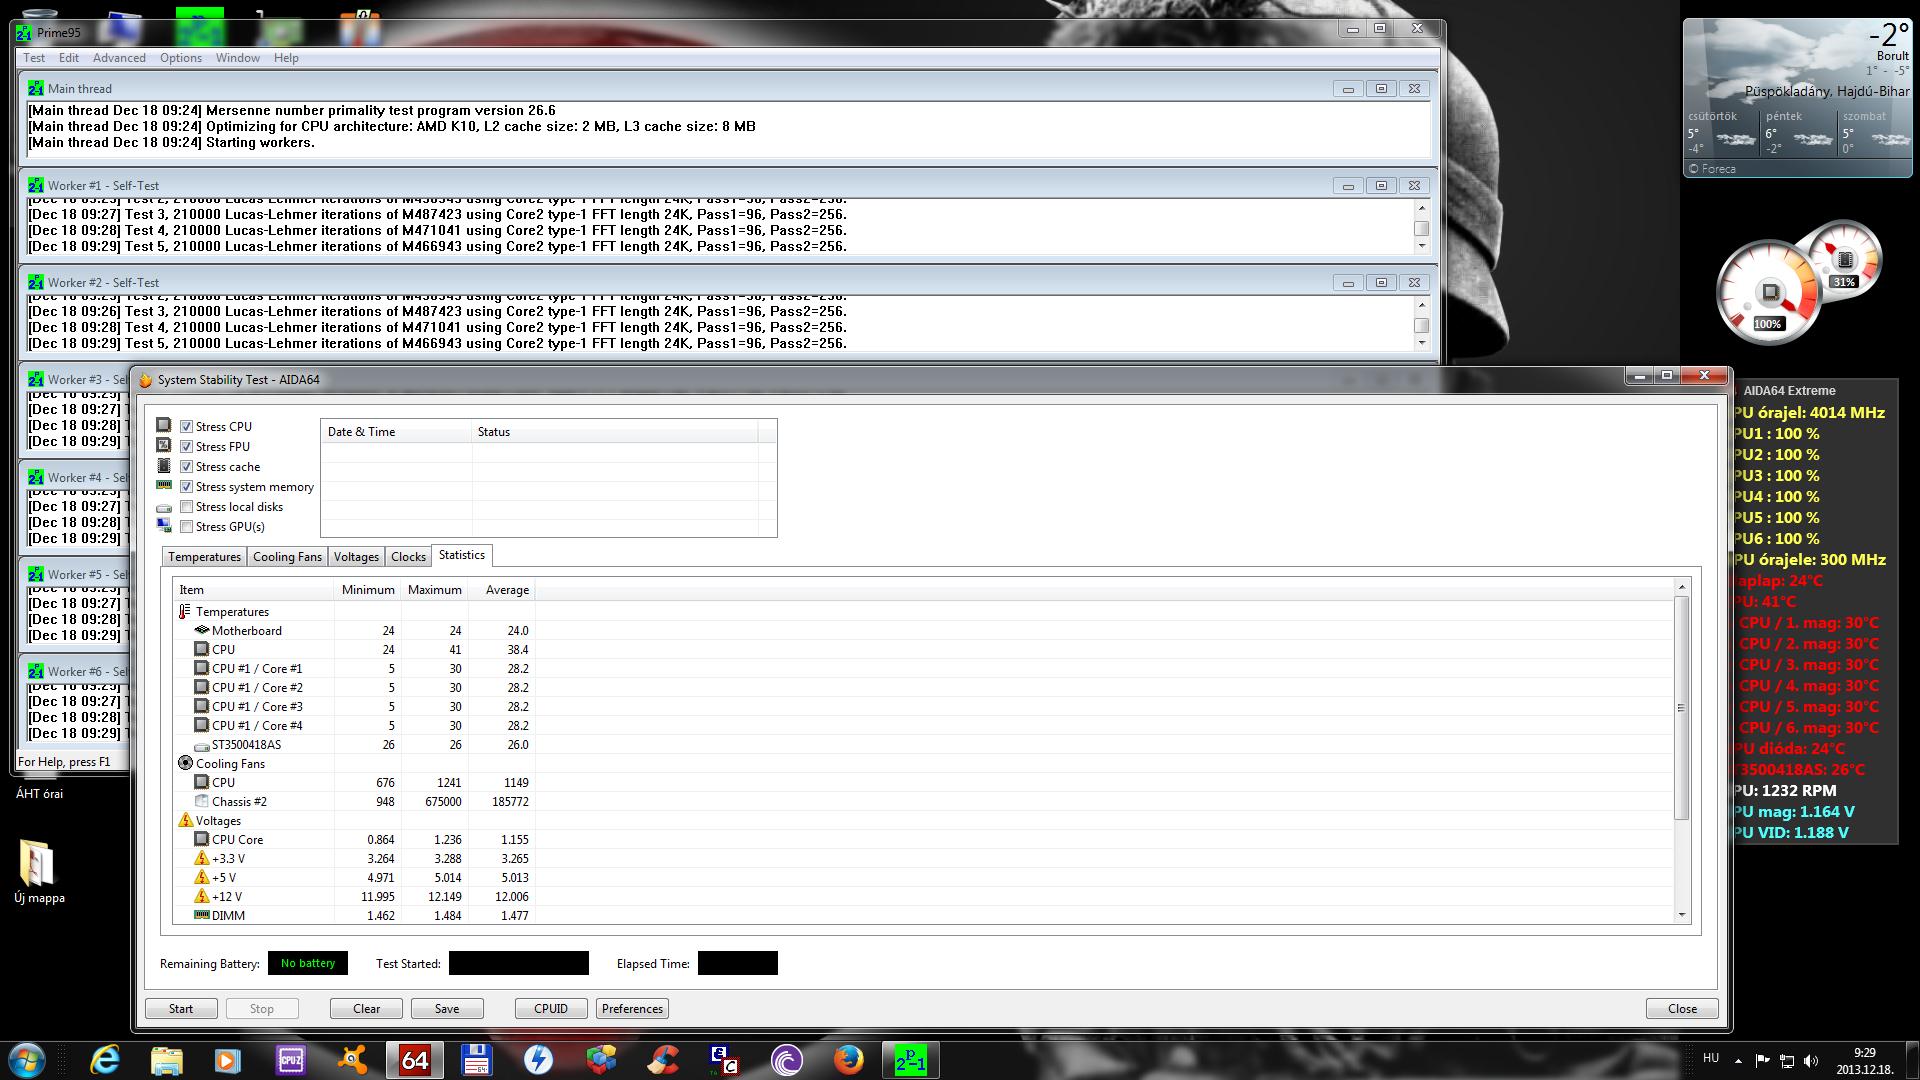
Task: Show hidden tray icons arrow
Action: coord(1738,1060)
